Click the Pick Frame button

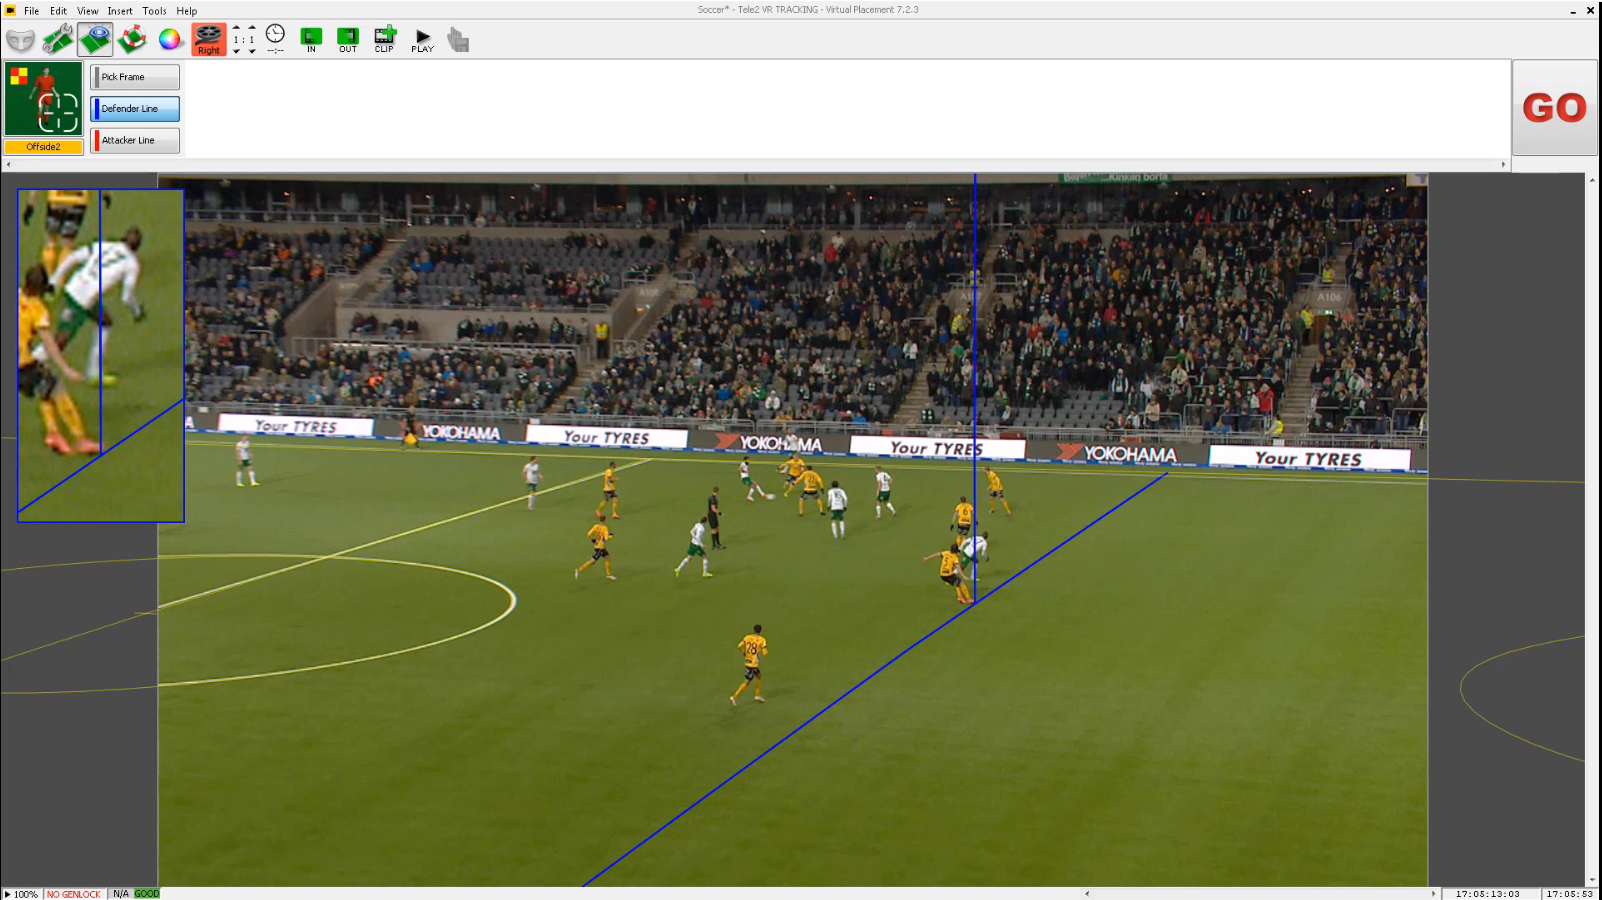(x=135, y=77)
